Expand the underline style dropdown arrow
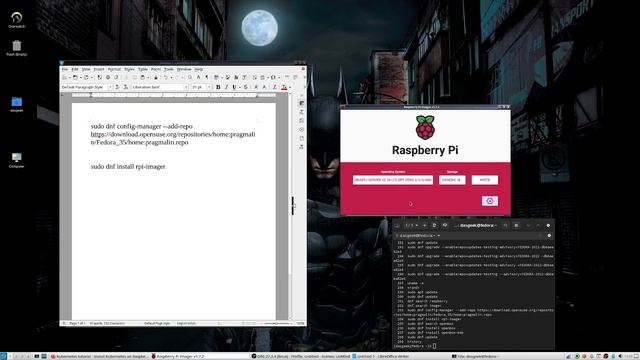640x360 pixels. [240, 87]
